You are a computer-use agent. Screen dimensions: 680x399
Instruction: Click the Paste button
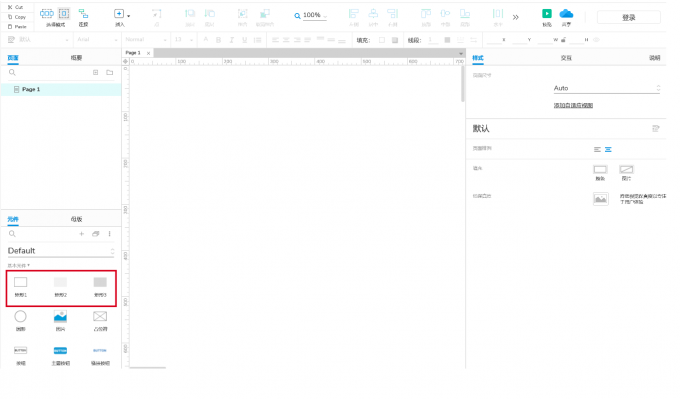click(17, 26)
